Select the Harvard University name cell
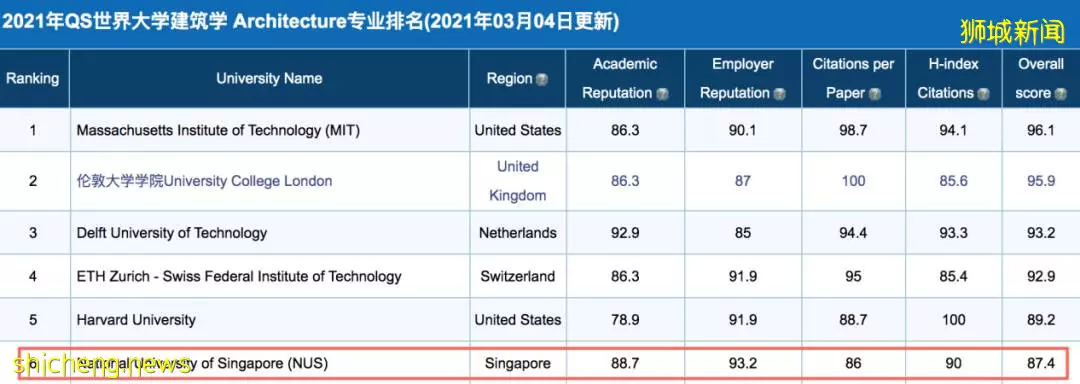Image resolution: width=1080 pixels, height=384 pixels. tap(136, 320)
